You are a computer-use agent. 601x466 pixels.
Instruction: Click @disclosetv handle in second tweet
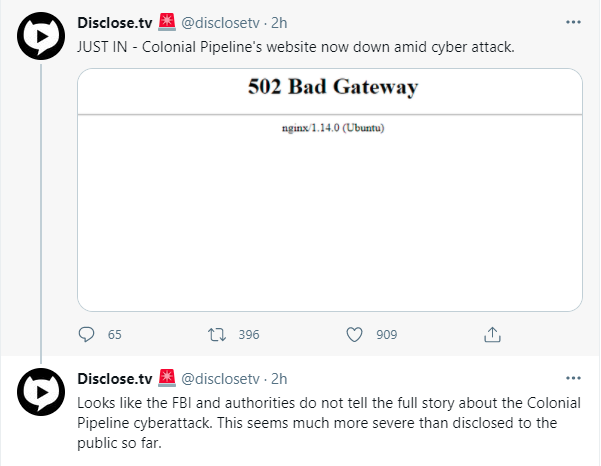[220, 379]
